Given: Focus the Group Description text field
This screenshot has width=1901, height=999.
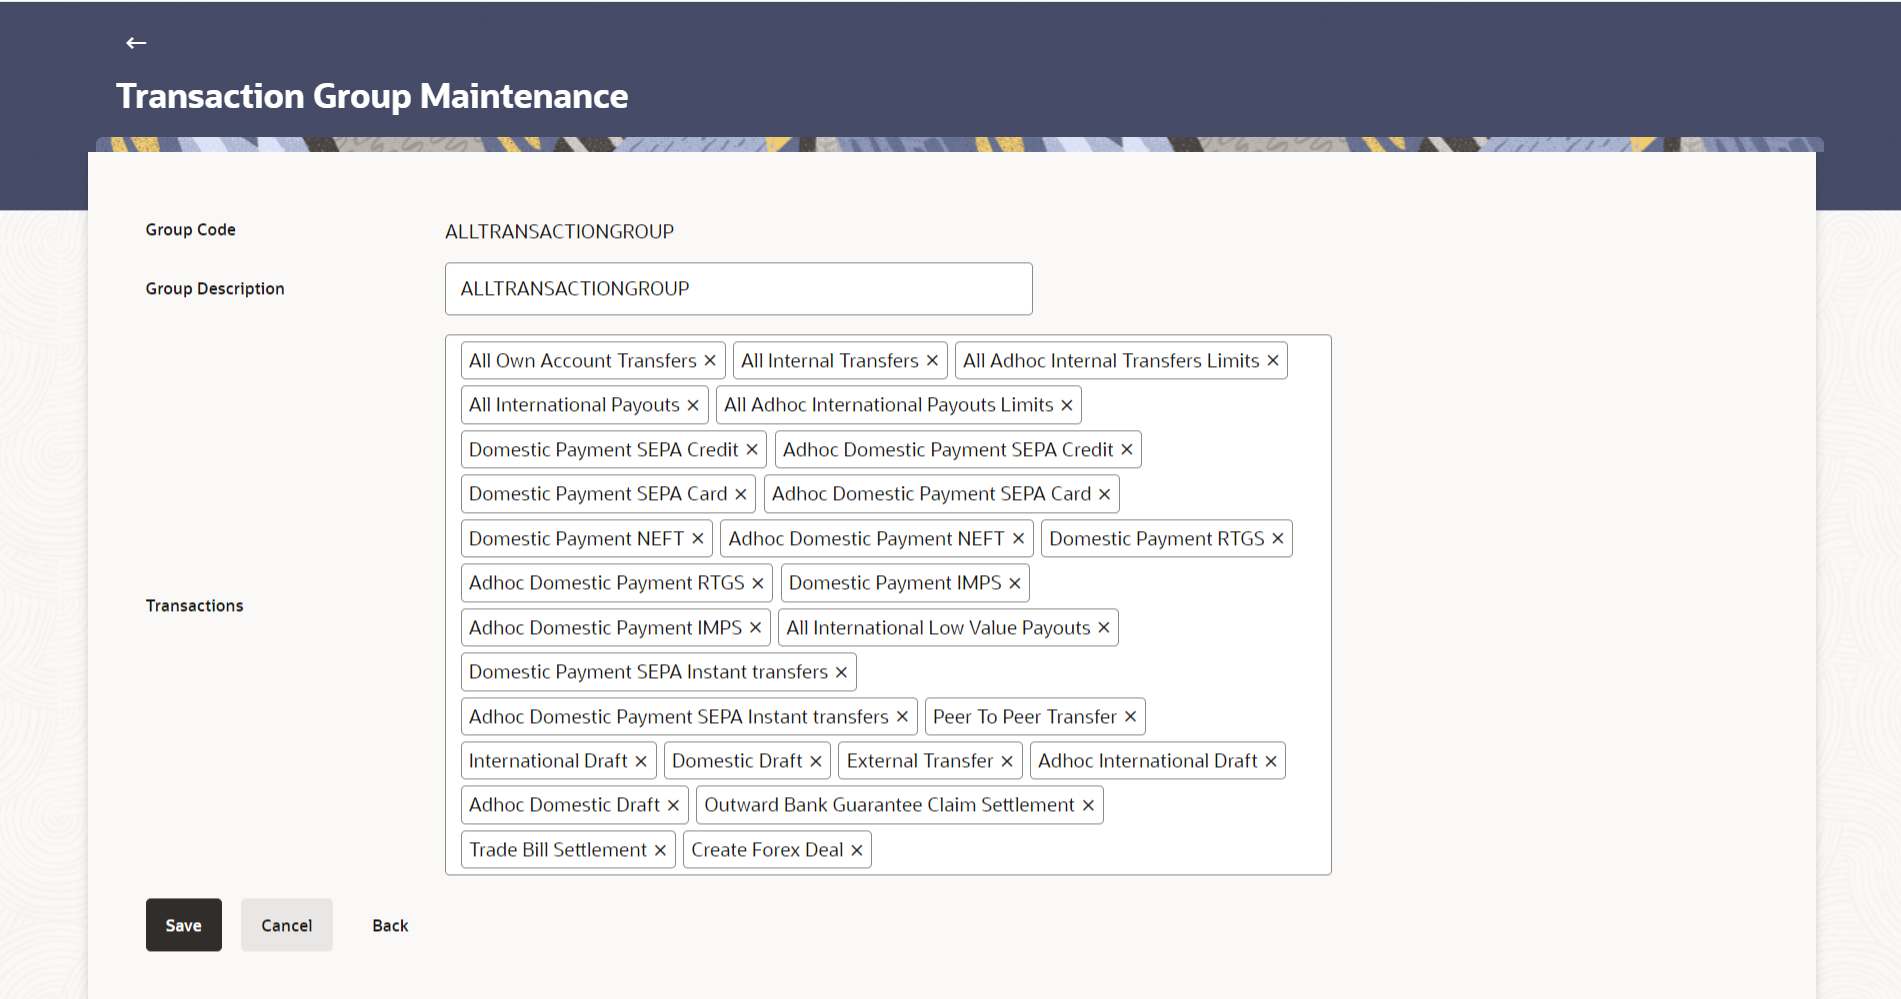Looking at the screenshot, I should click(x=738, y=289).
